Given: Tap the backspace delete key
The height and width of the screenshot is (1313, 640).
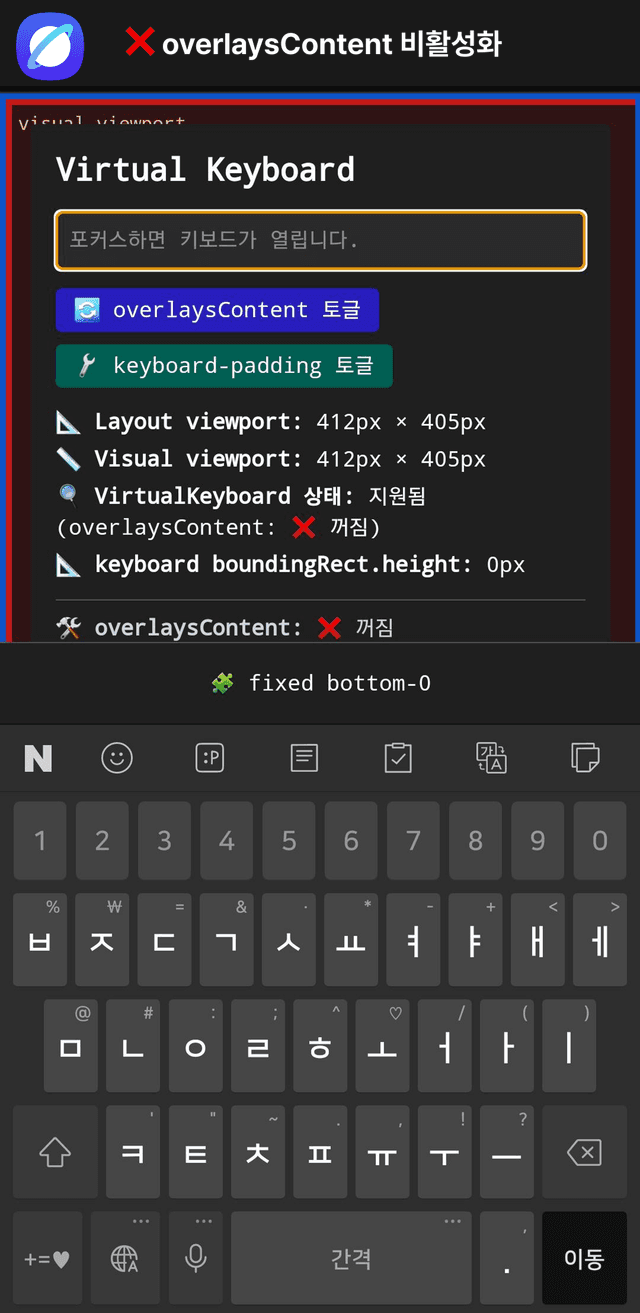Looking at the screenshot, I should click(584, 1152).
